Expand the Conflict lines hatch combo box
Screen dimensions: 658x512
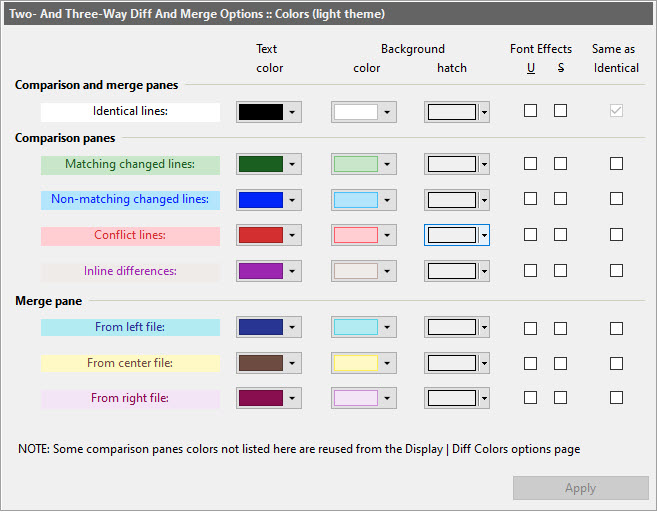tap(484, 236)
